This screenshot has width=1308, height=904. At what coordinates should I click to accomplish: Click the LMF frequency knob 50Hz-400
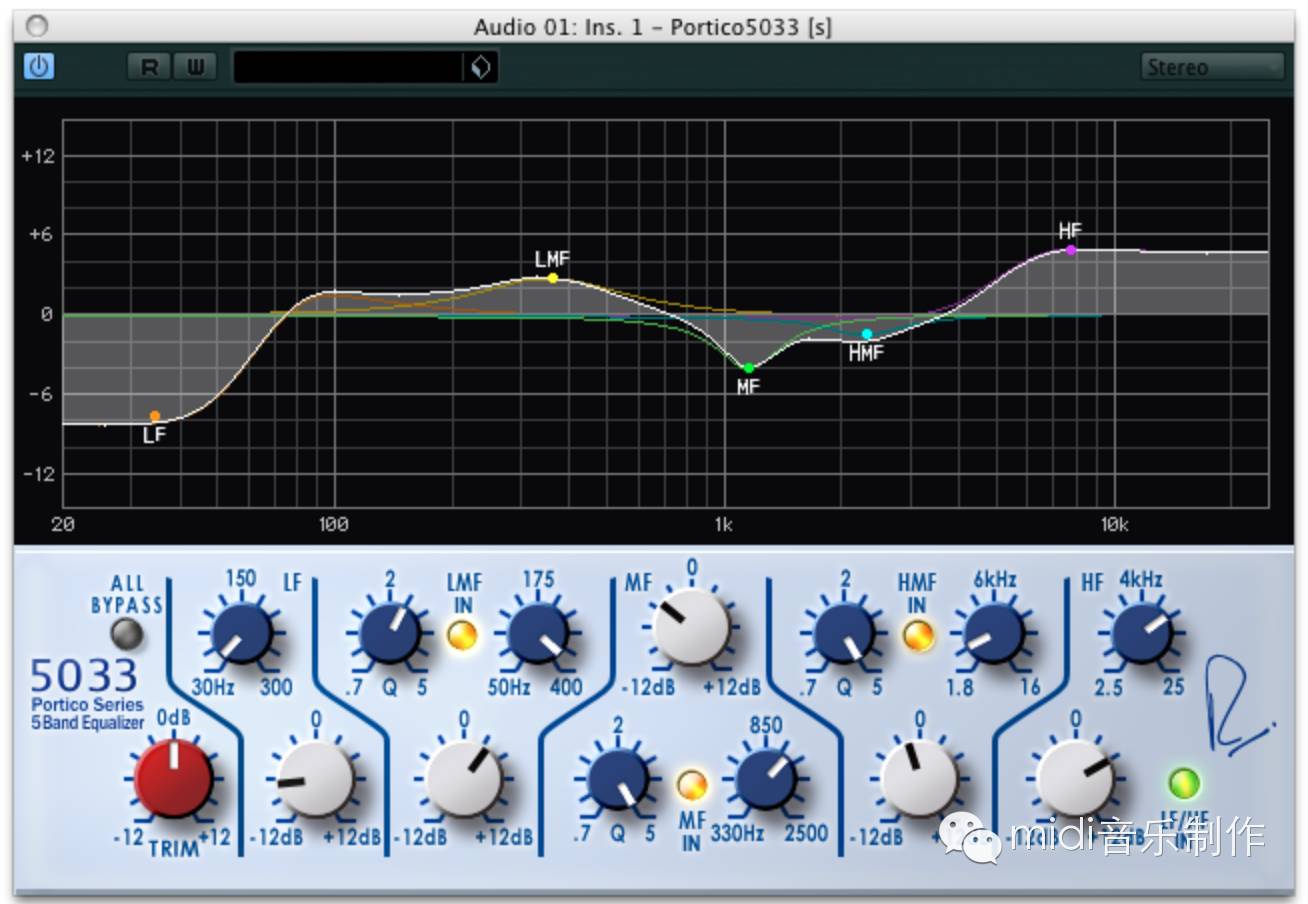[538, 633]
